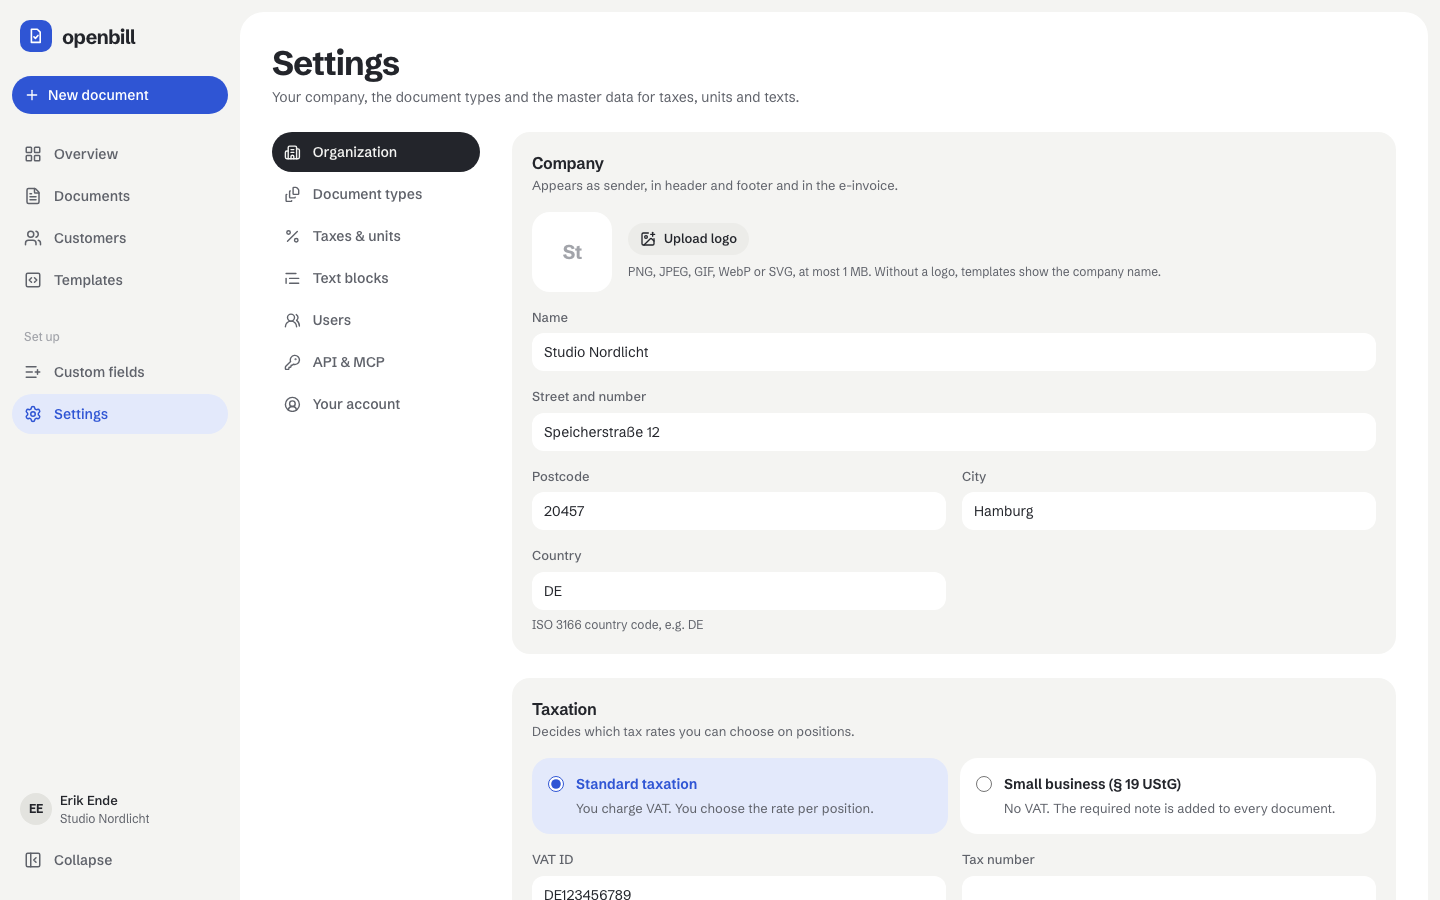Click the Customers people icon
1440x900 pixels.
33,238
